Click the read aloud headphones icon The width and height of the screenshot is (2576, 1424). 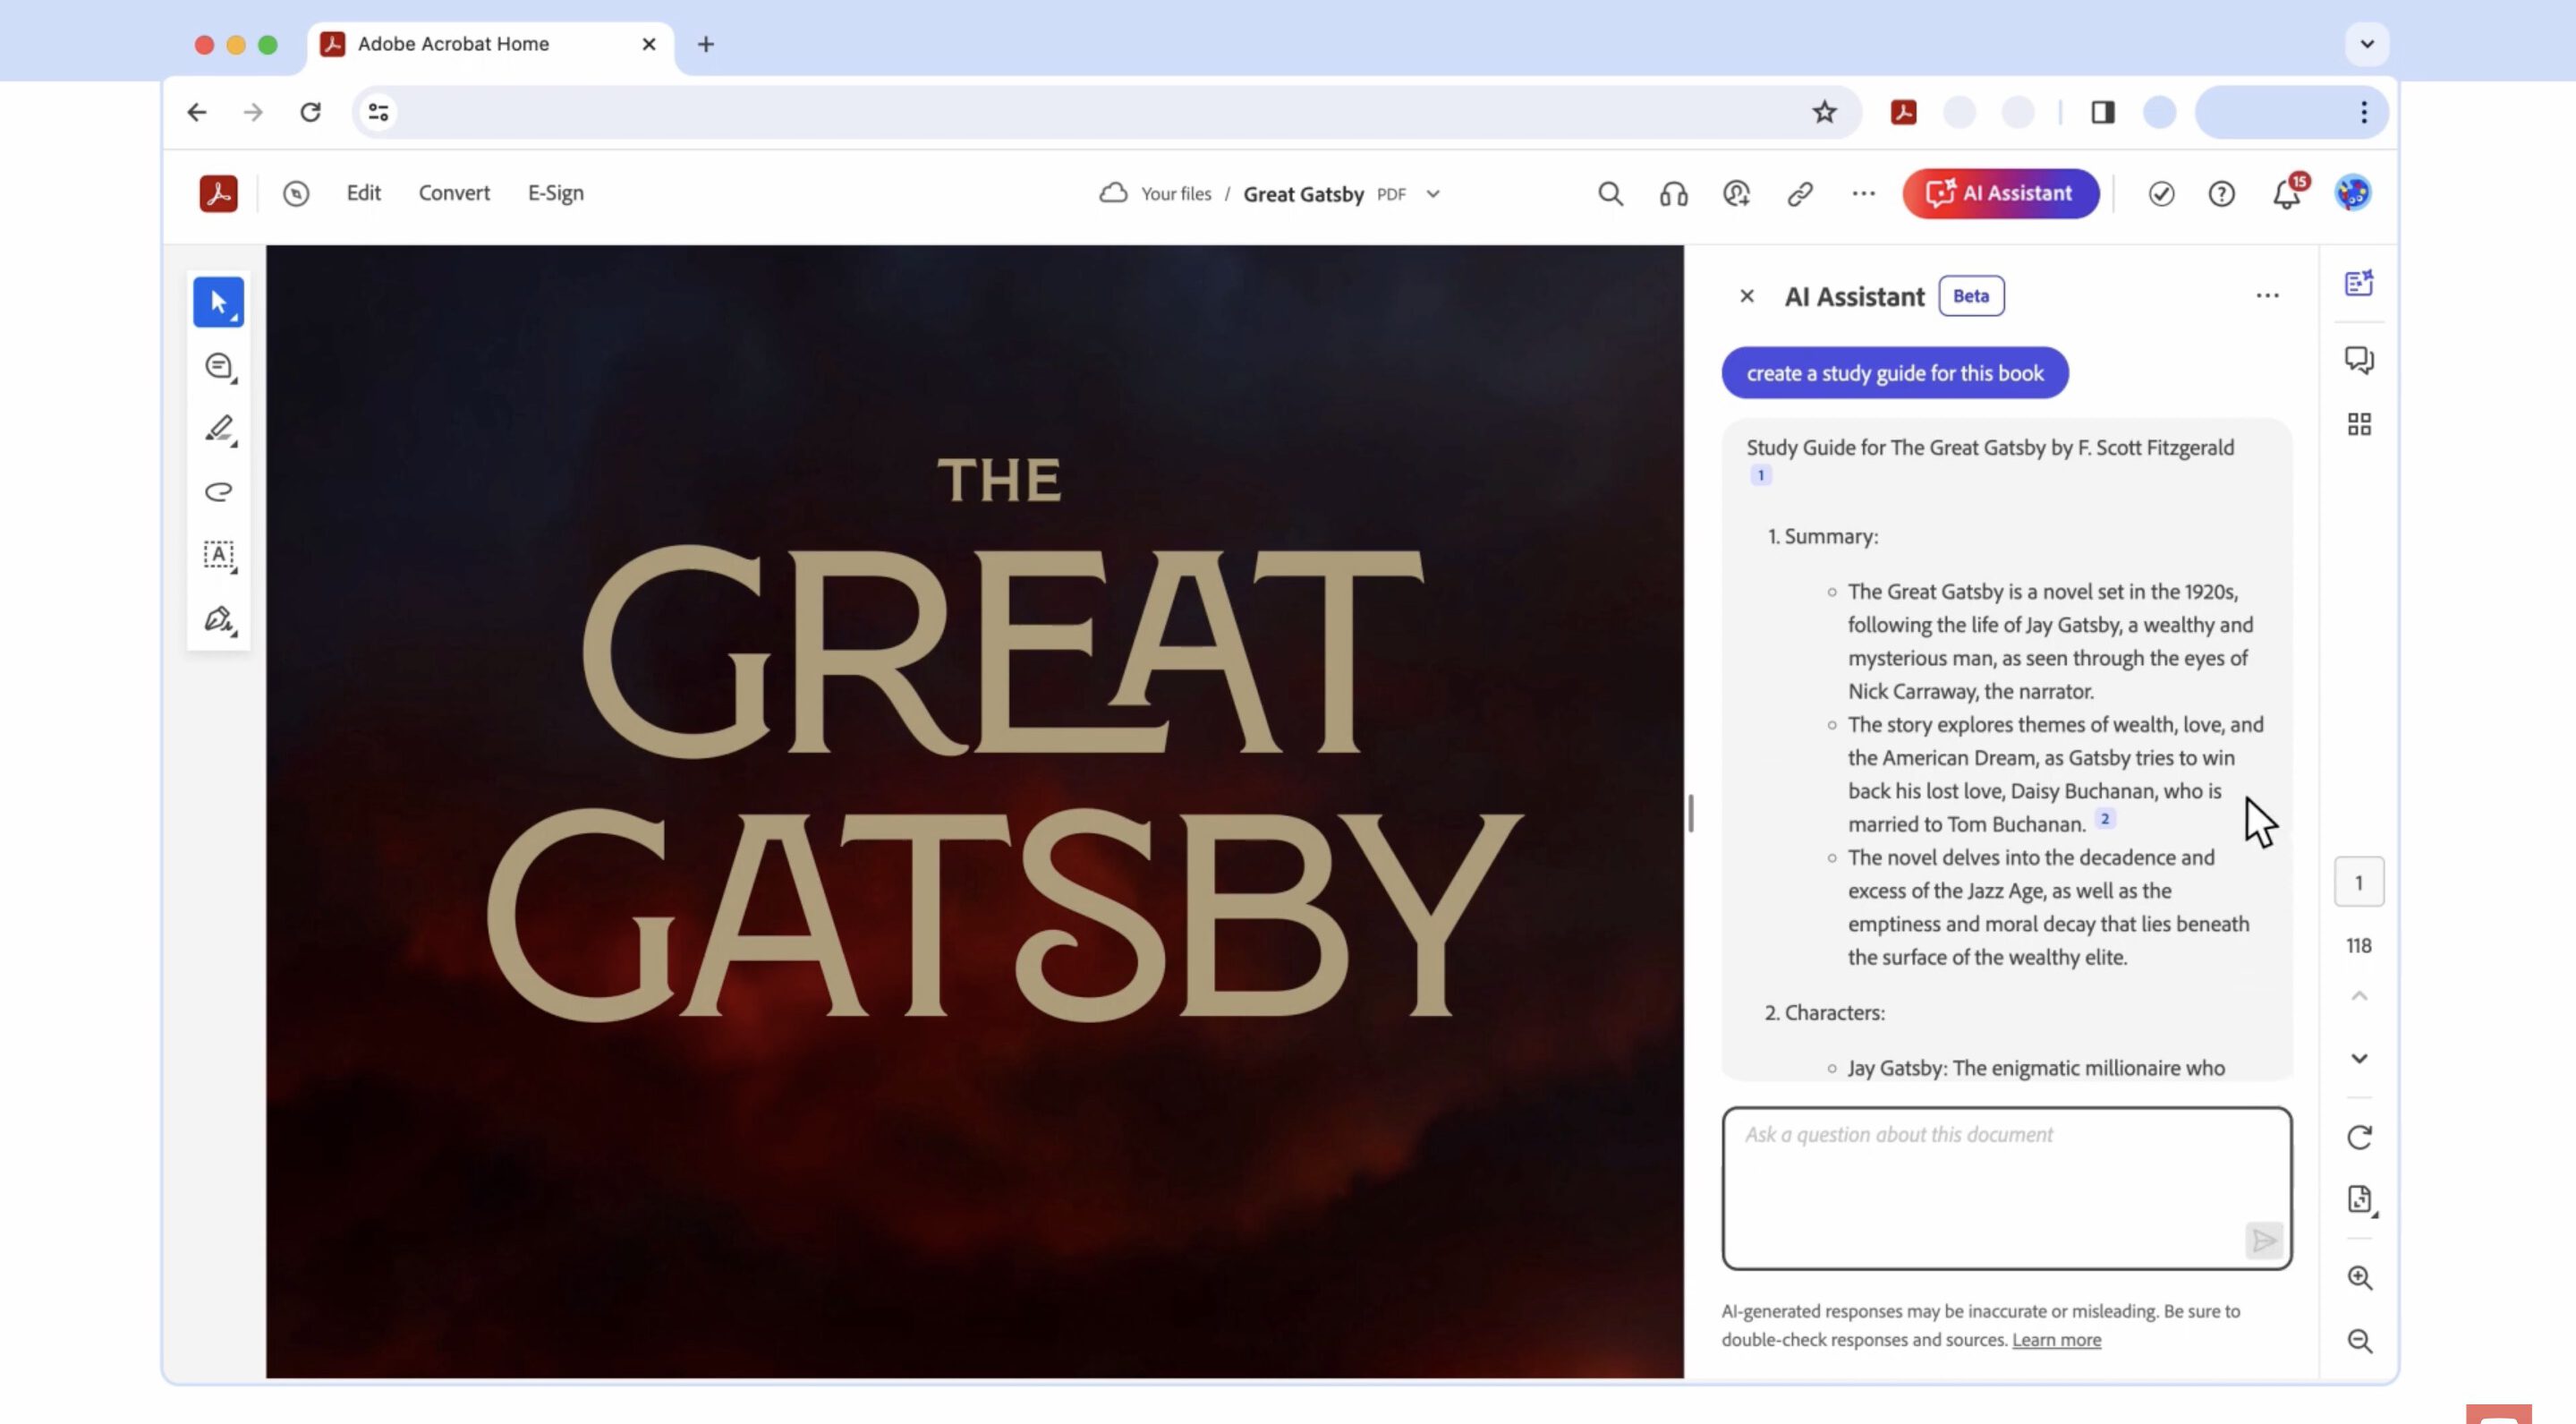1673,193
